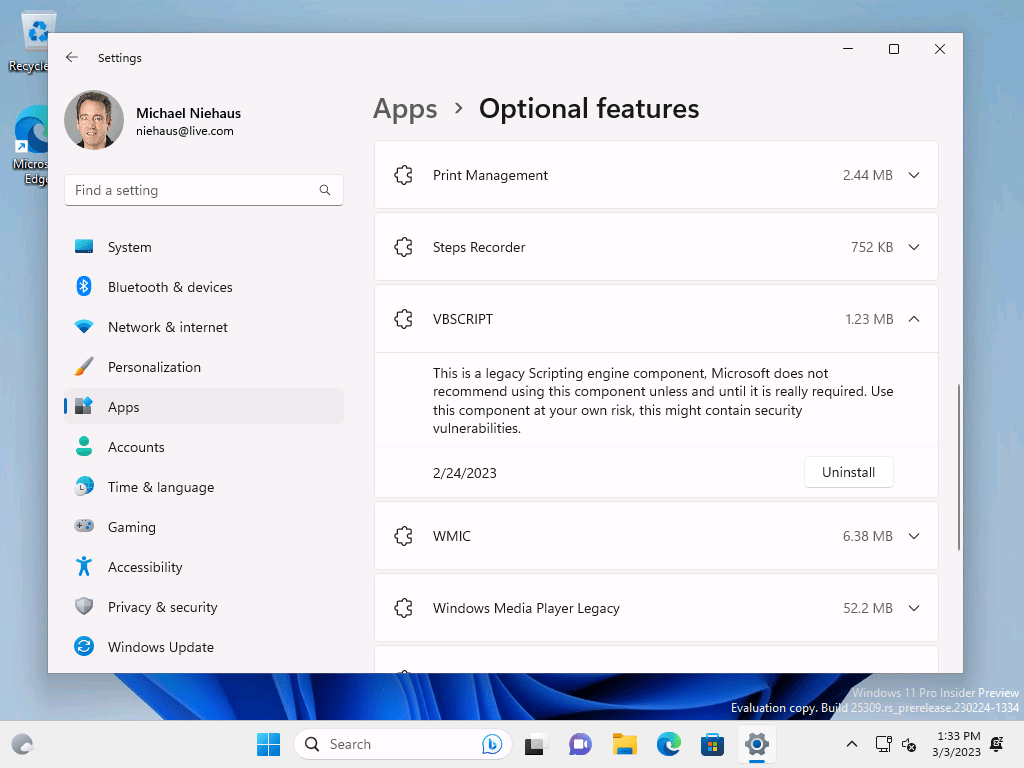This screenshot has height=768, width=1024.
Task: Click the muted volume icon in the tray
Action: [909, 744]
